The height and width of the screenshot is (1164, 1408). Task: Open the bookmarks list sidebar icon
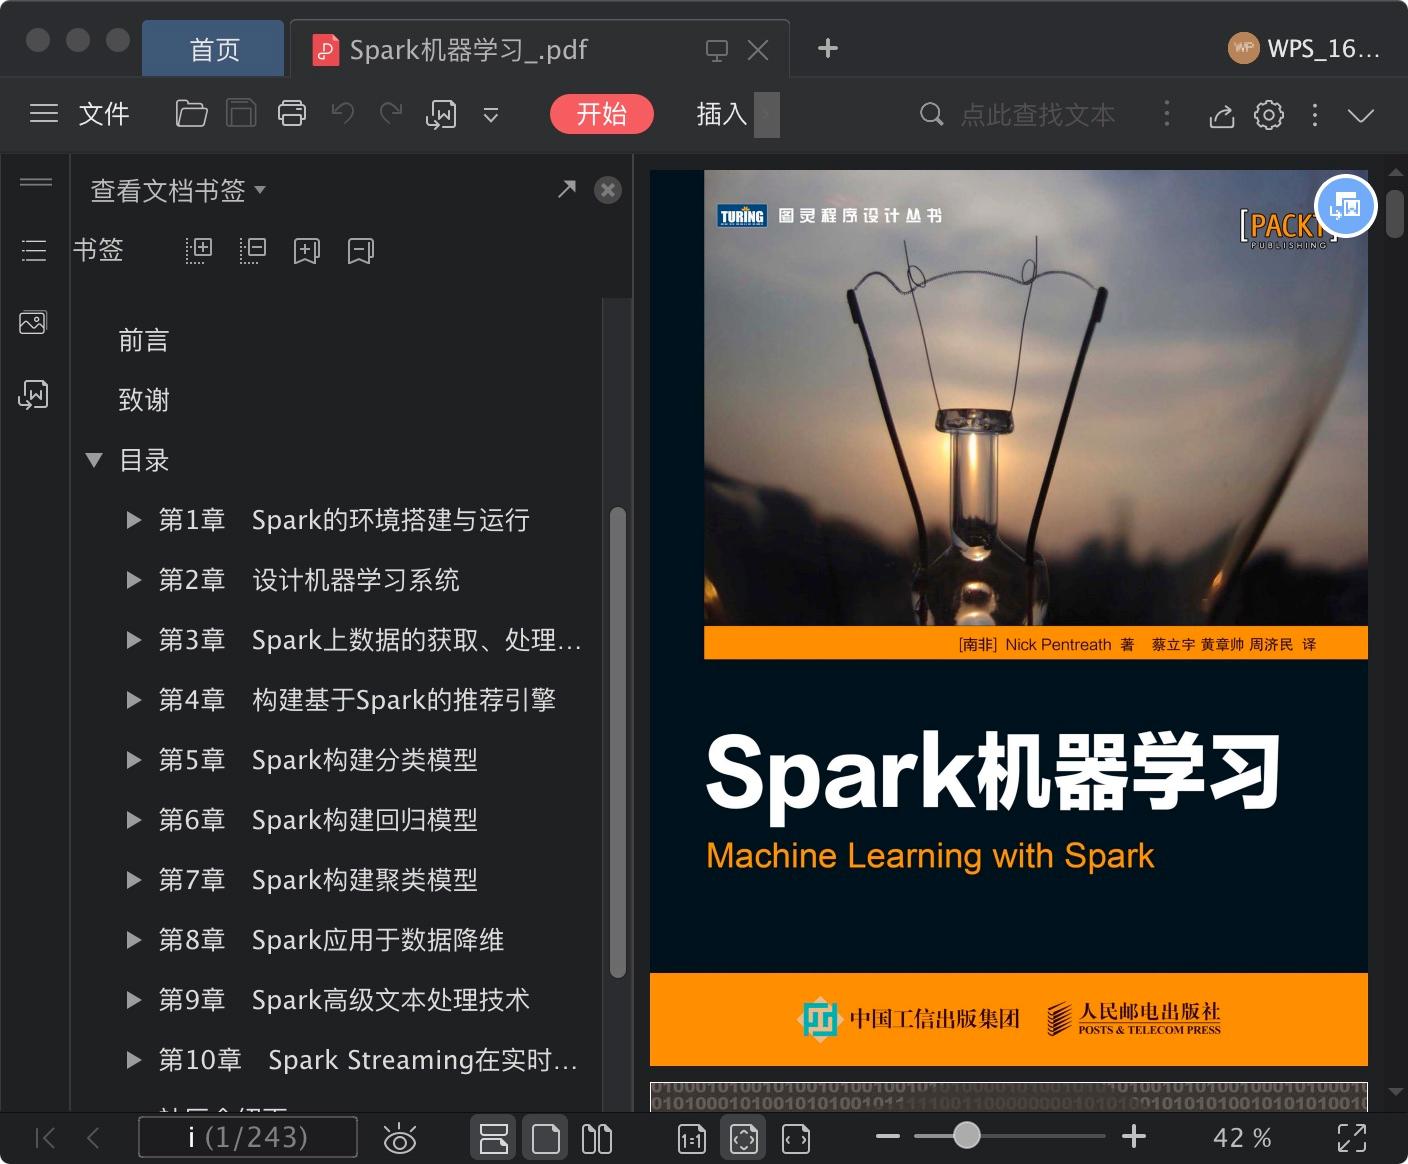[x=34, y=250]
